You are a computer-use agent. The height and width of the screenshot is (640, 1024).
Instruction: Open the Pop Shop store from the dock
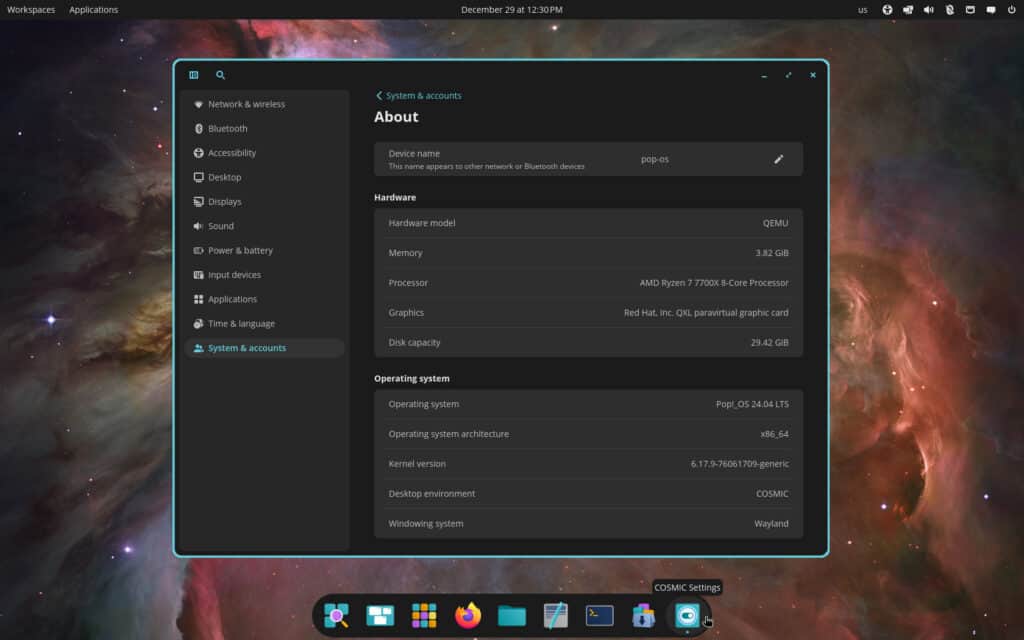tap(642, 616)
